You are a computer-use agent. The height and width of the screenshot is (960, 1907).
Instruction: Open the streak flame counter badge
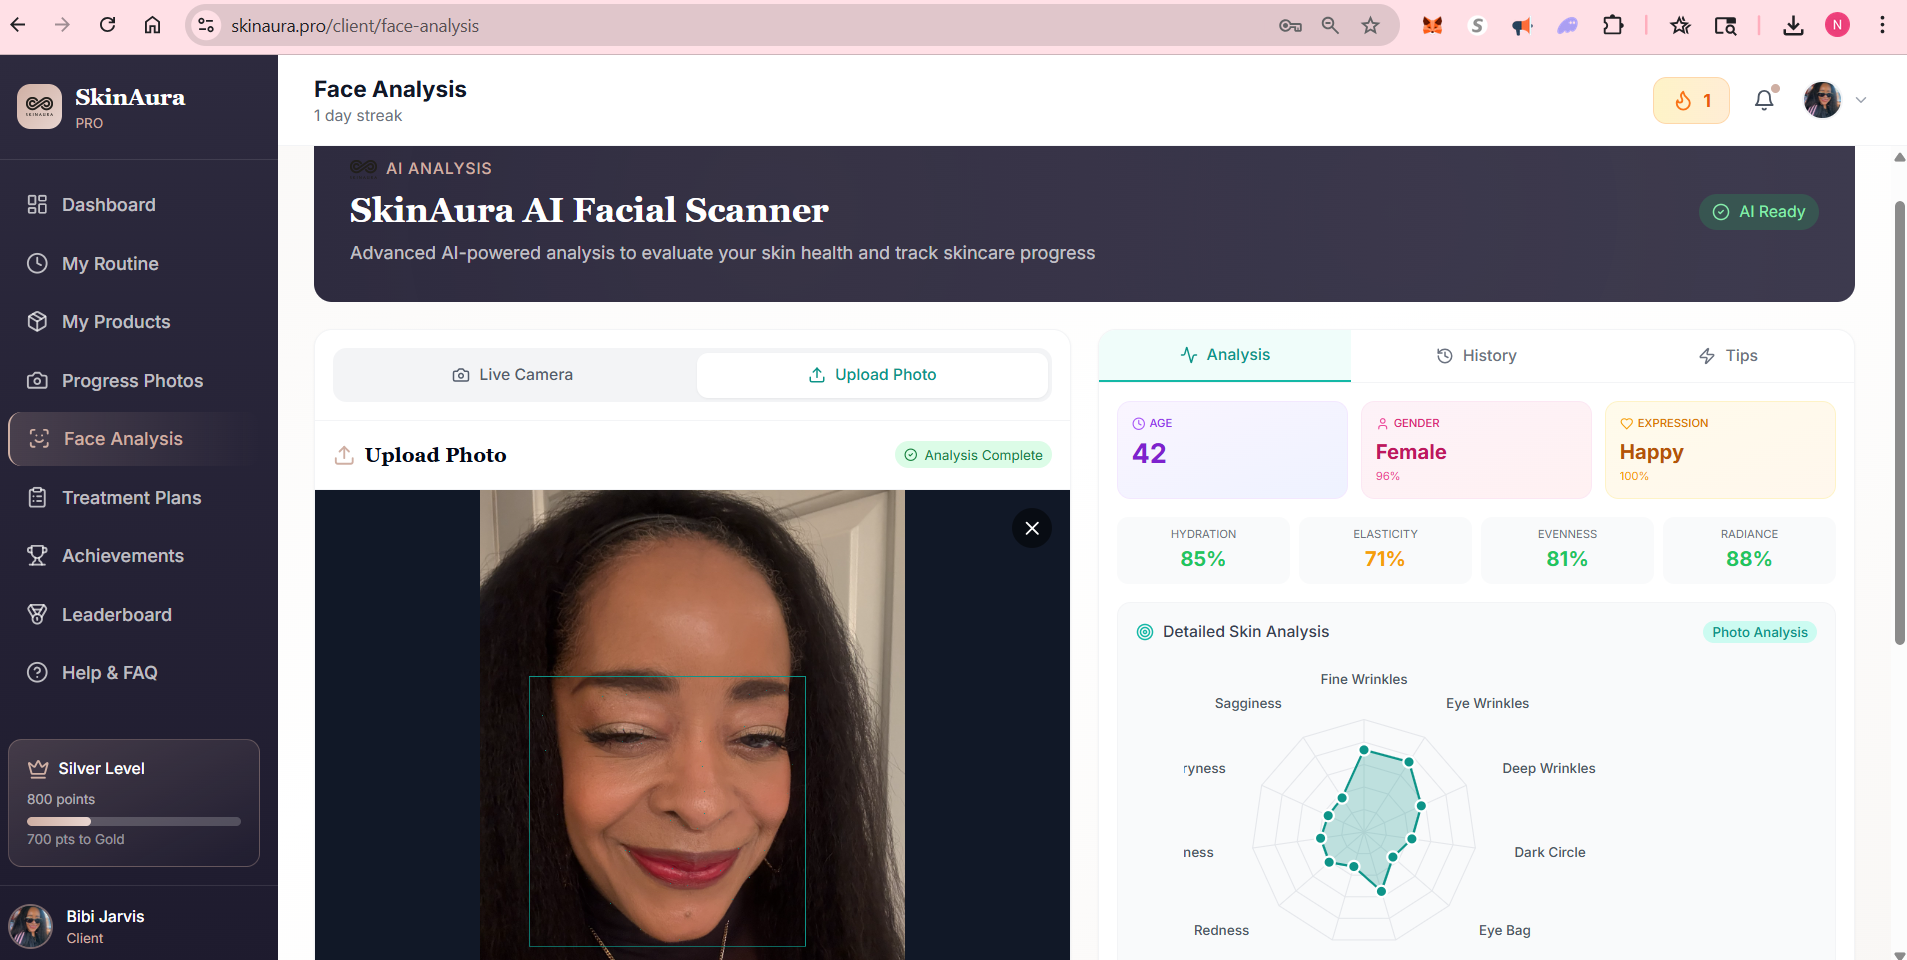pyautogui.click(x=1691, y=101)
